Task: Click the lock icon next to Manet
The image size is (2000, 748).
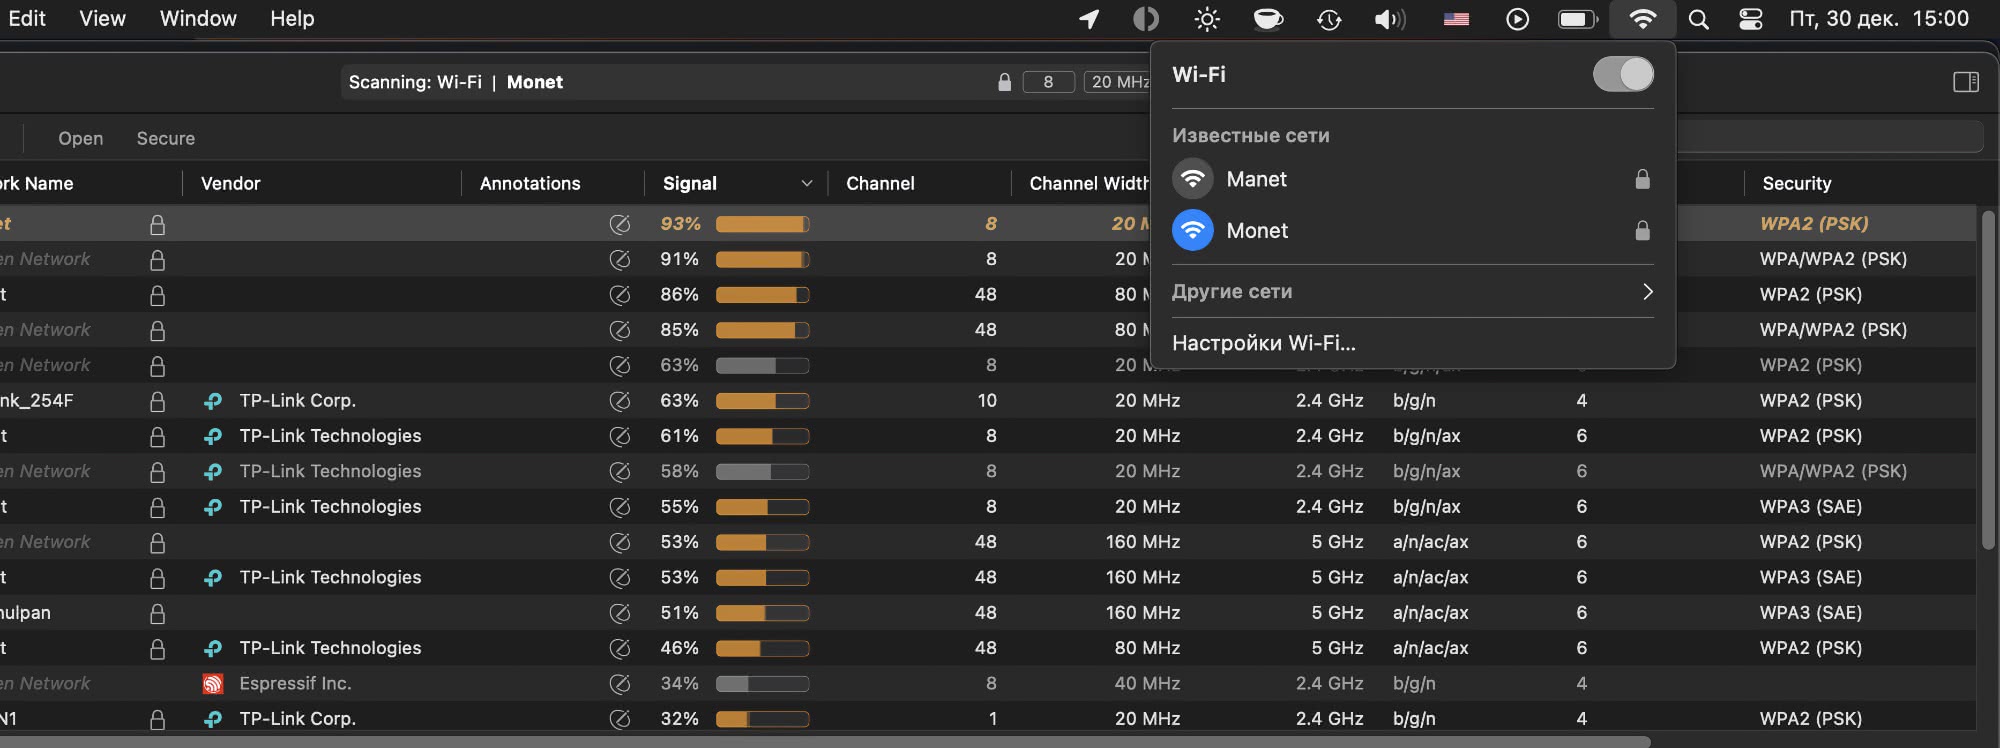Action: click(1642, 179)
